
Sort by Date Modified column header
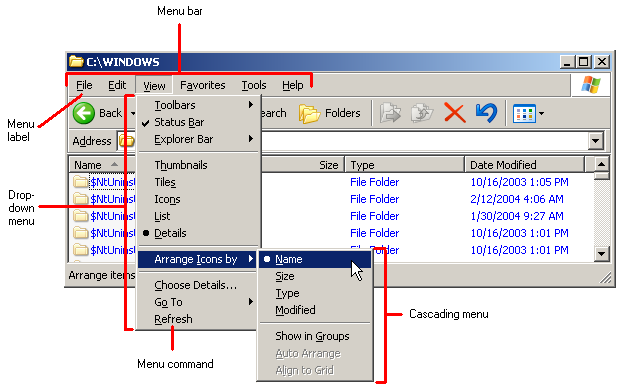click(524, 165)
